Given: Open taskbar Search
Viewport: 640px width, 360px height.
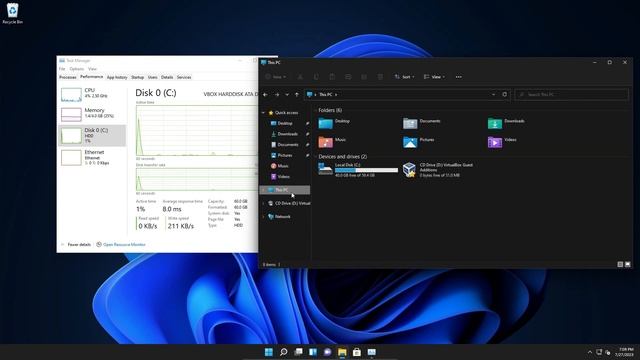Looking at the screenshot, I should pyautogui.click(x=283, y=352).
